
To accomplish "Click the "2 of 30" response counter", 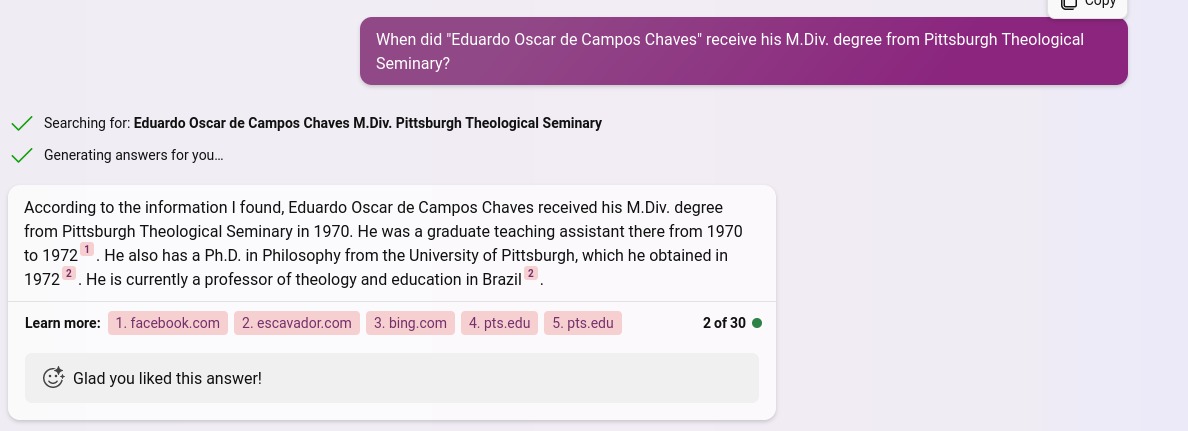I will point(724,323).
